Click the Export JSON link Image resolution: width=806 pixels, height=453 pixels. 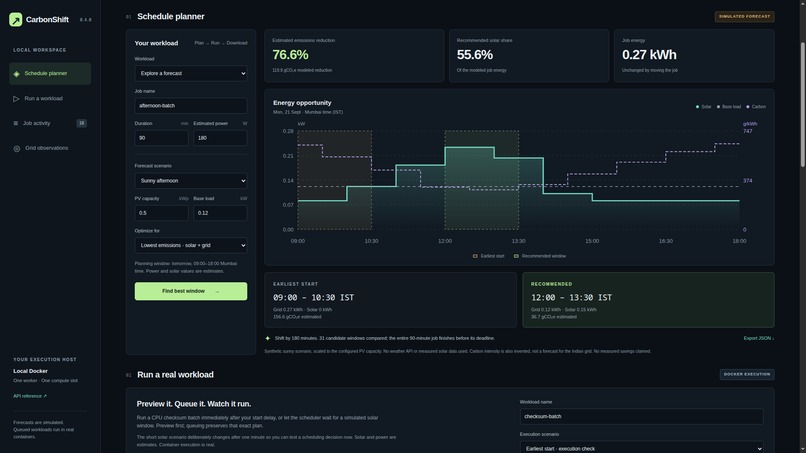coord(759,338)
